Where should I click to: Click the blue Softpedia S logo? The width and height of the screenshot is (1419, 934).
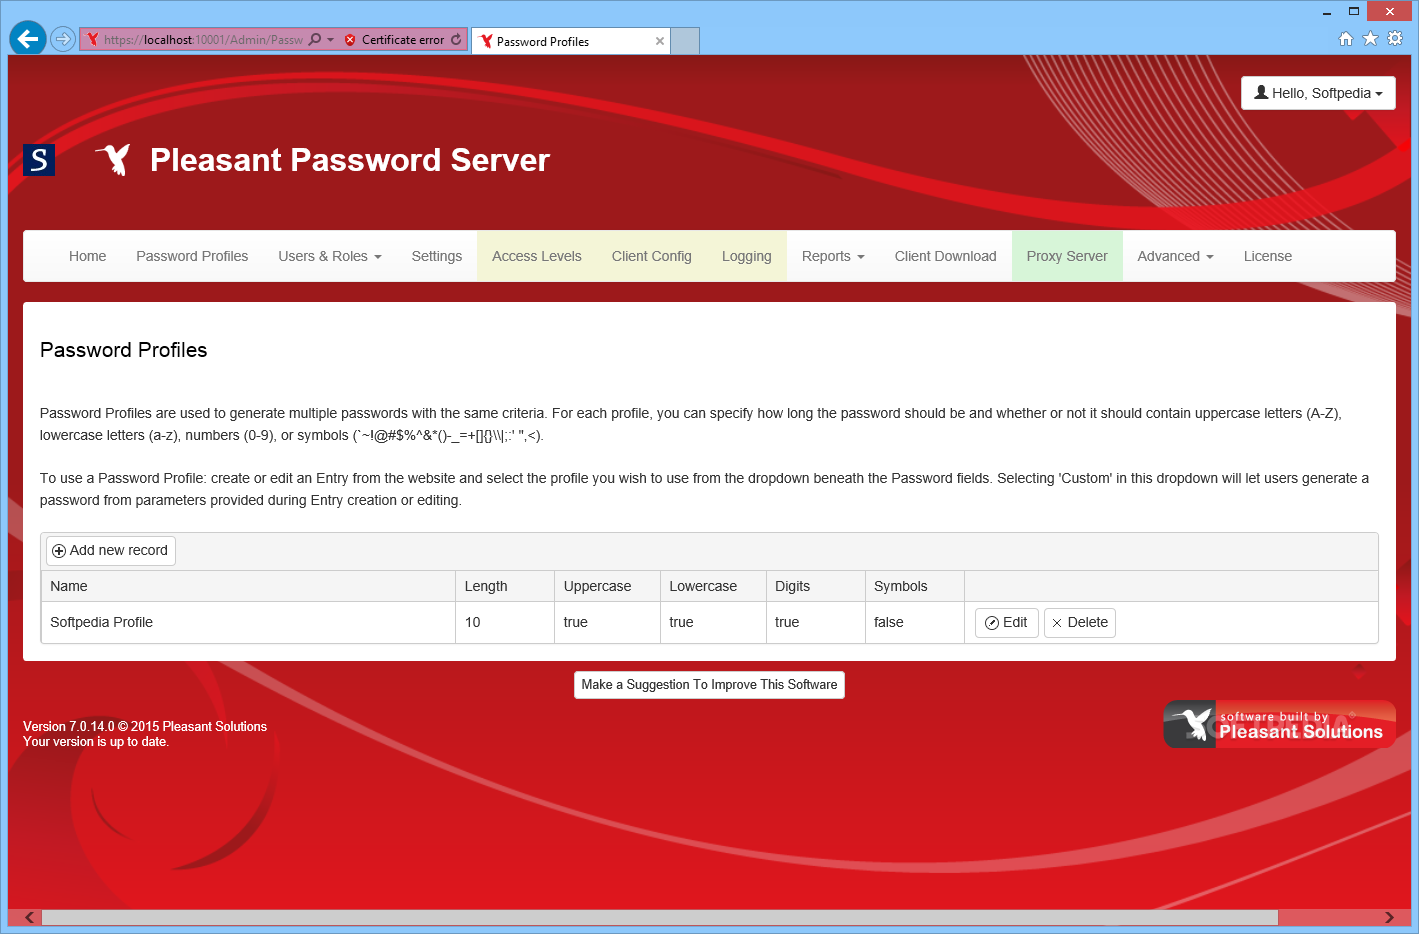[39, 160]
